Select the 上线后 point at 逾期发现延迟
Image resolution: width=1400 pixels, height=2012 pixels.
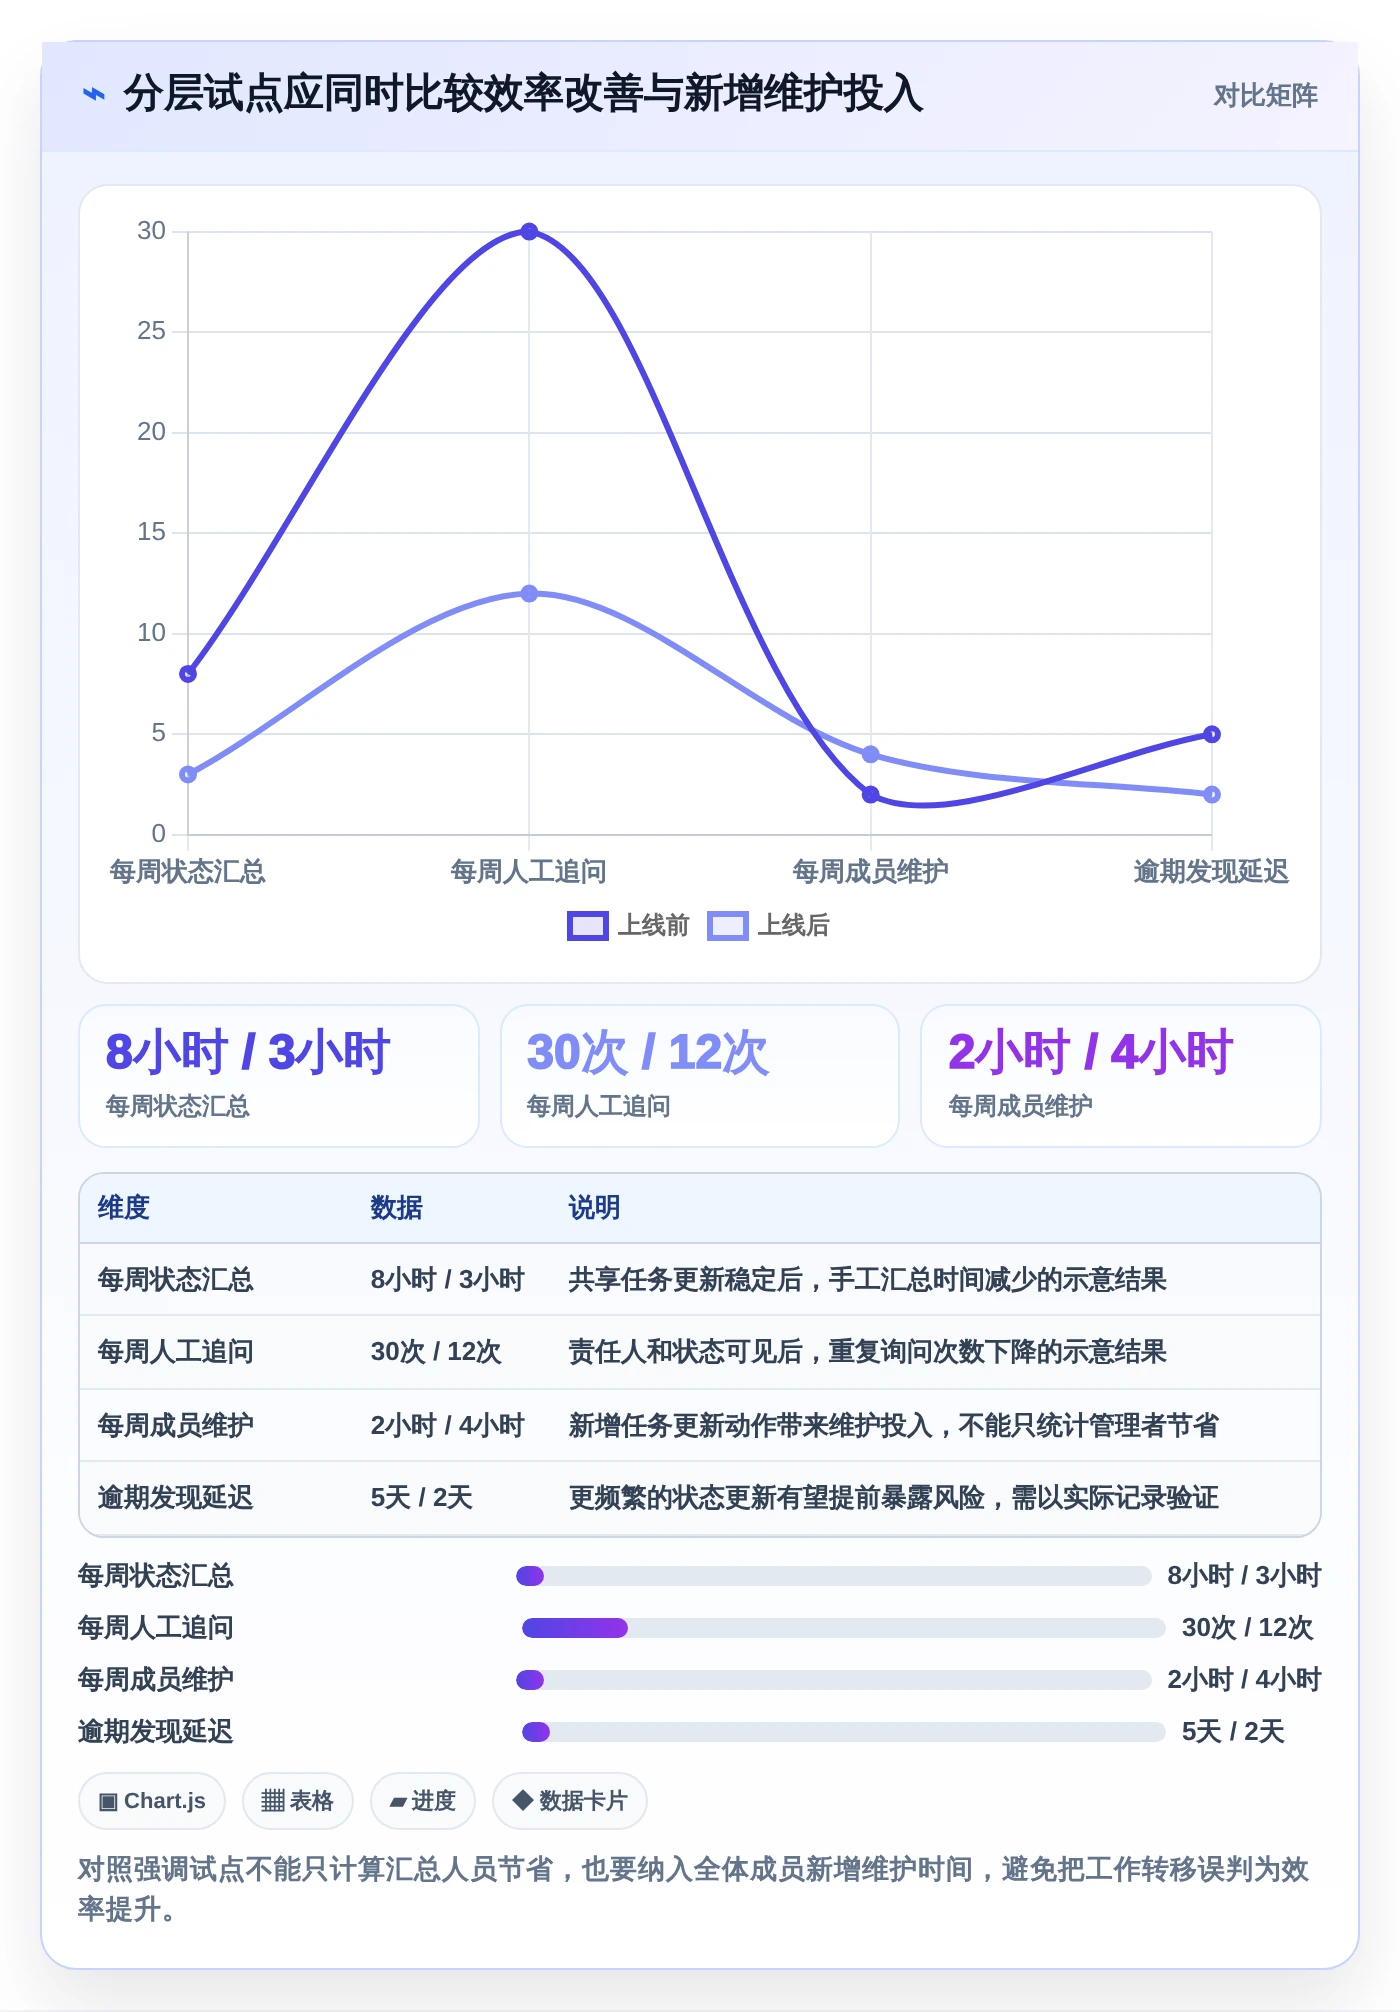coord(1212,794)
